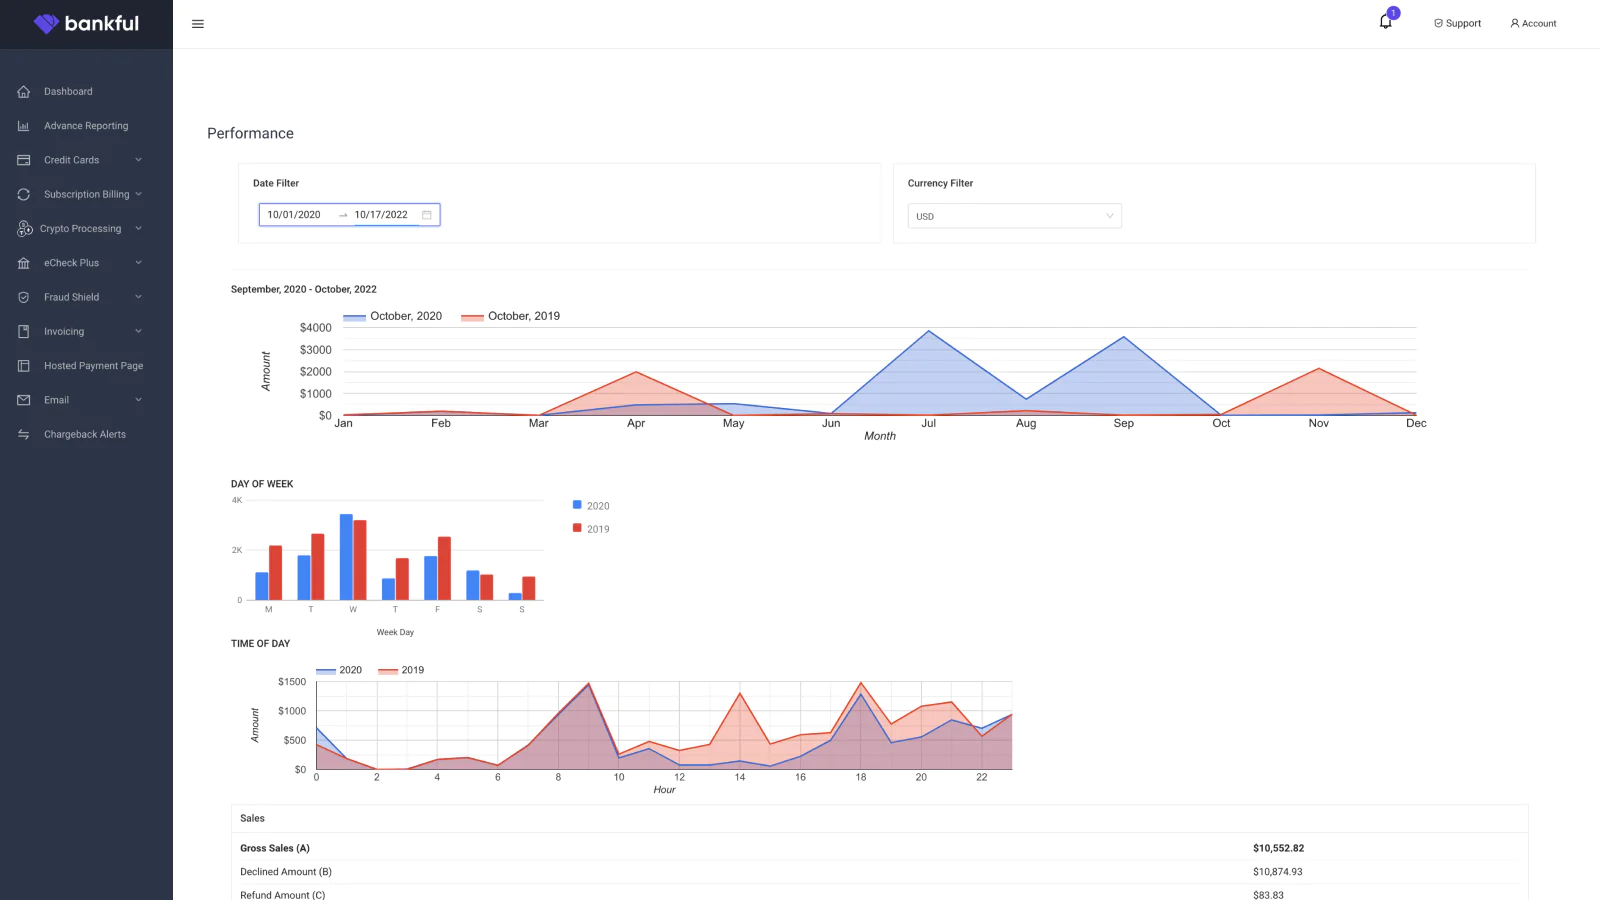Expand the Credit Cards submenu

138,160
